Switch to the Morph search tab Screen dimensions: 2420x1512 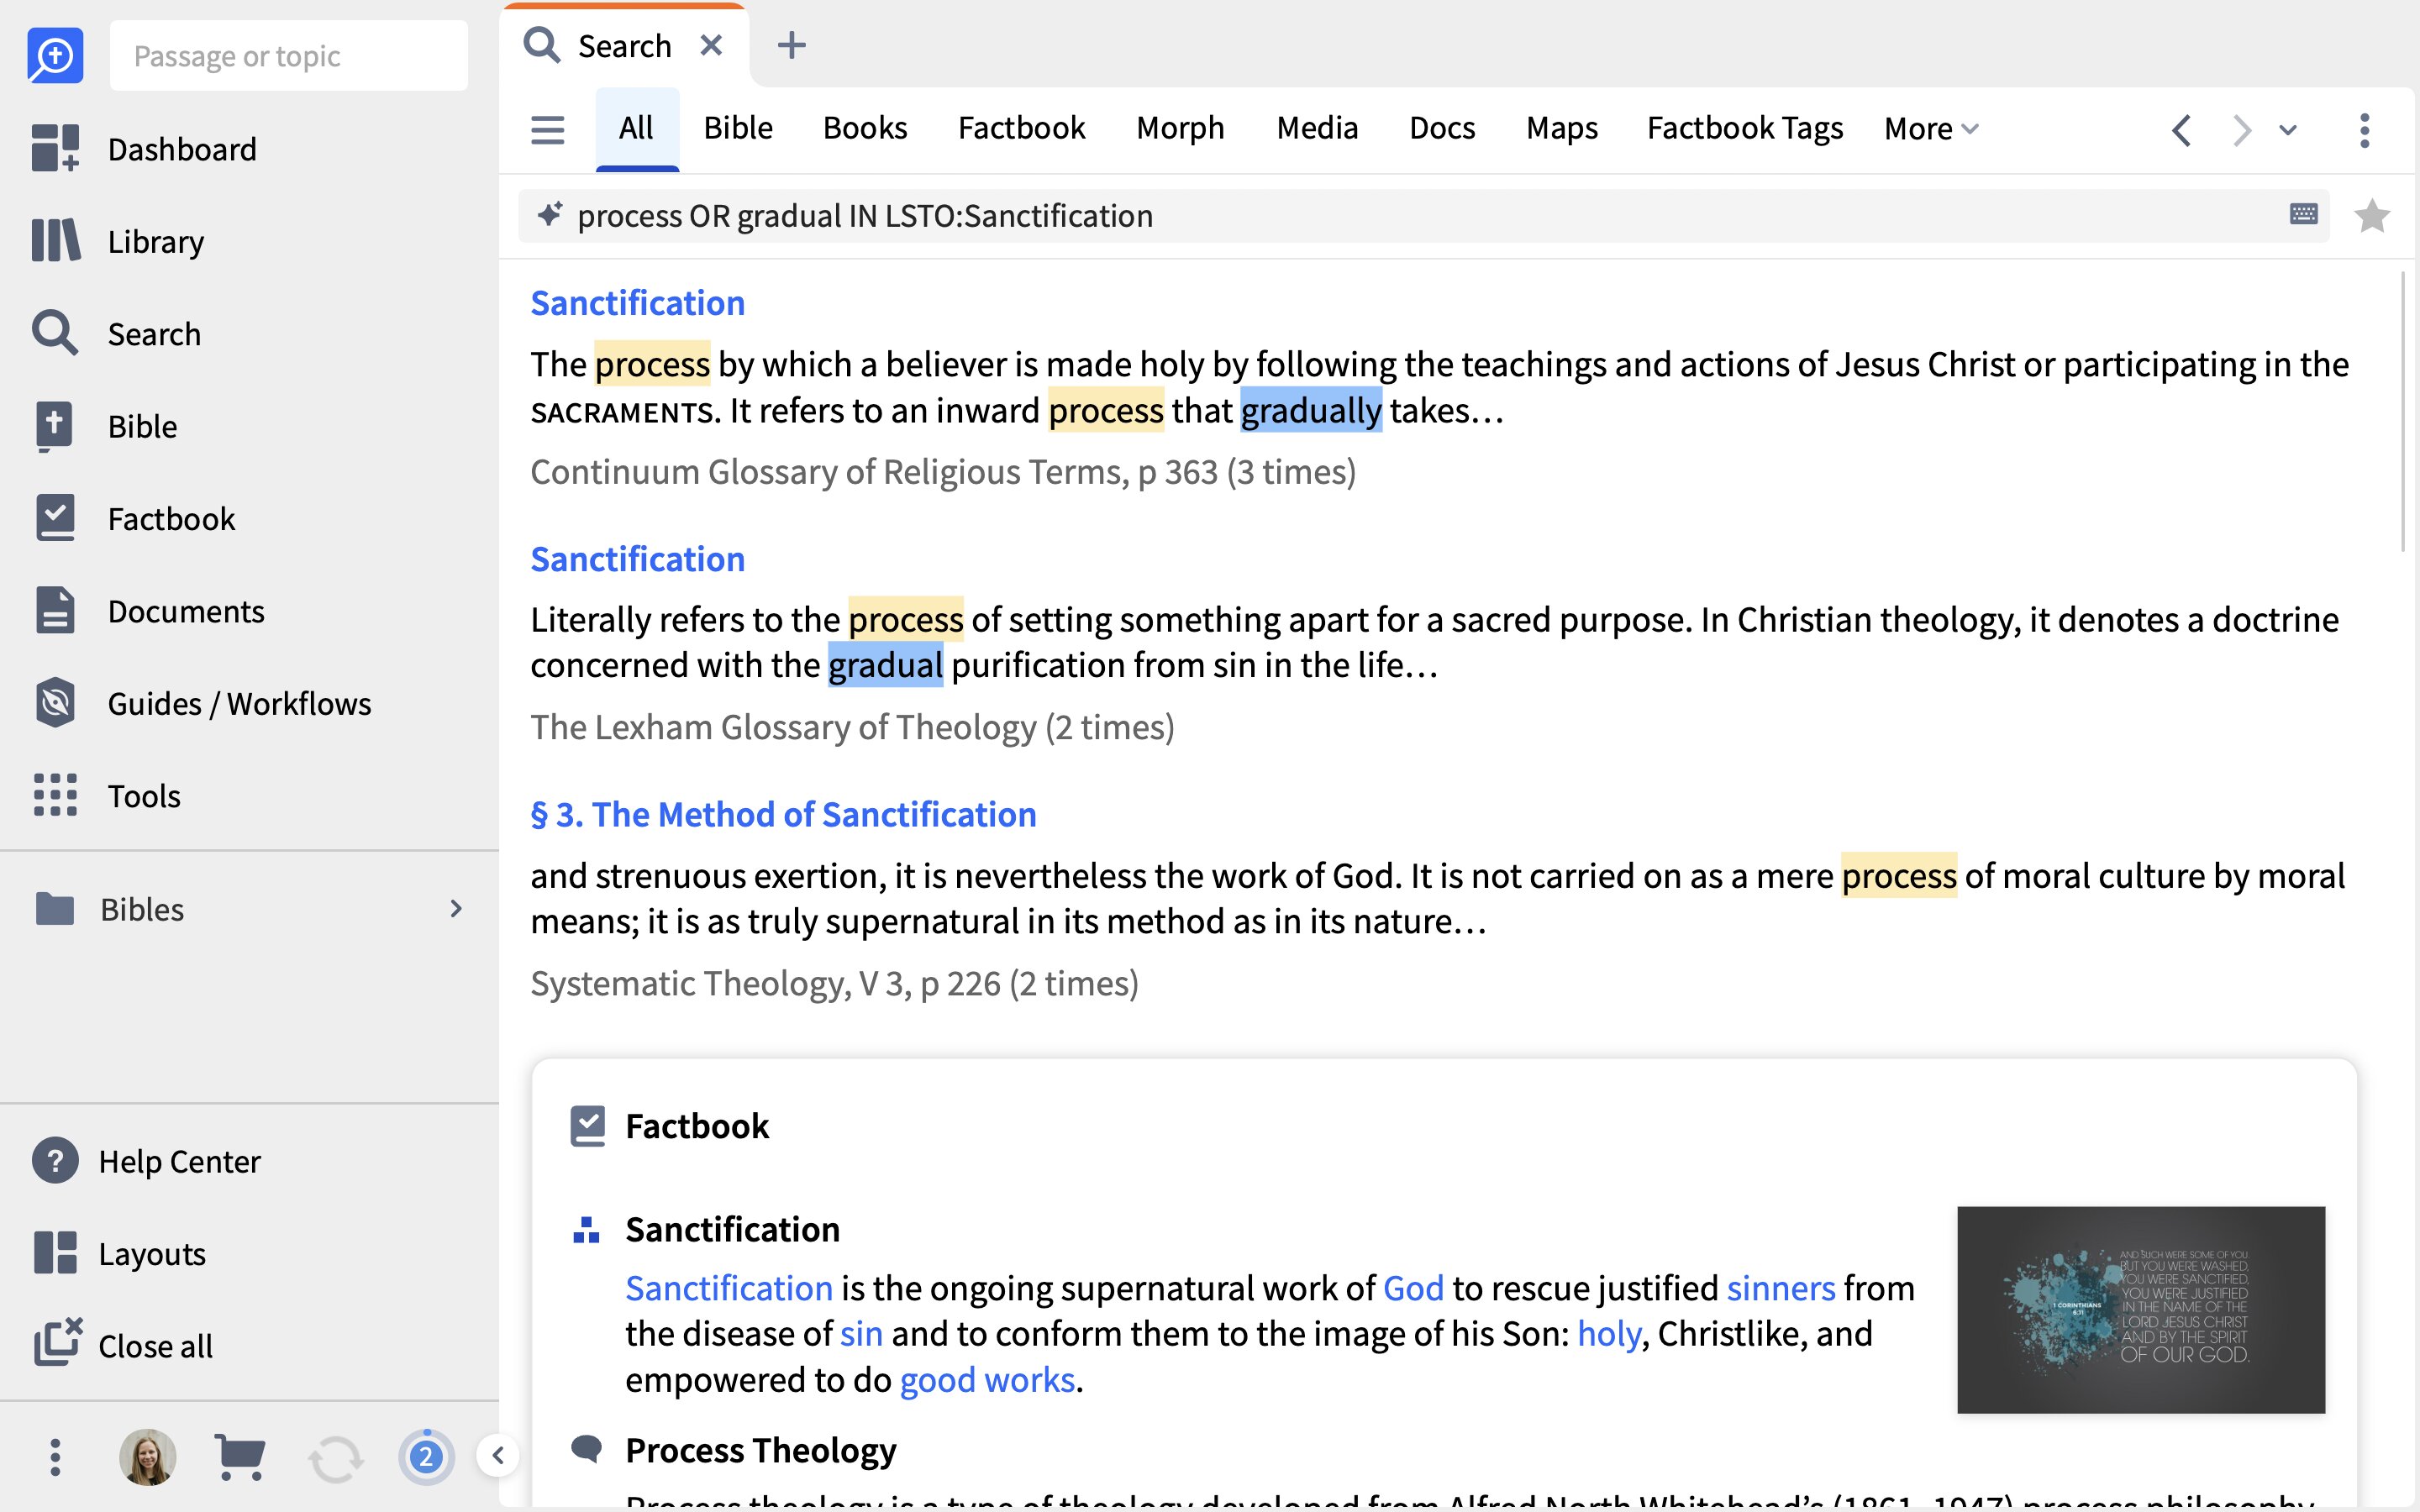[1180, 128]
